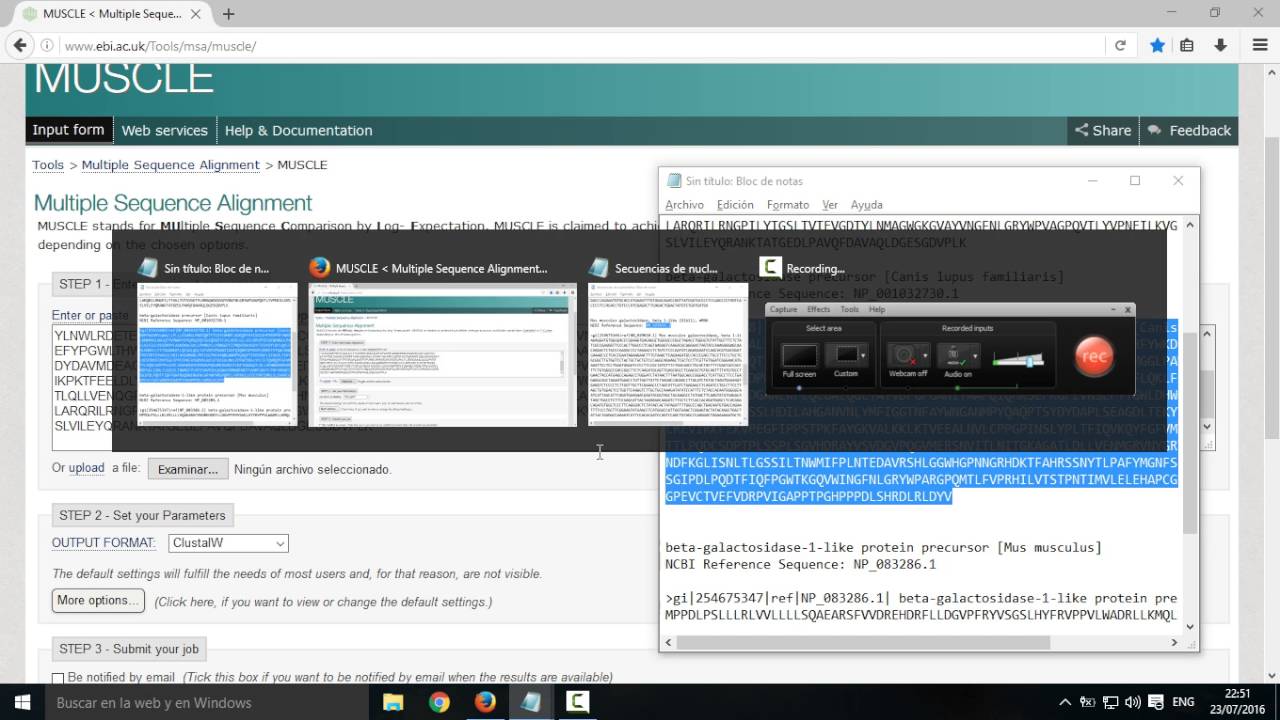Open the Capture menu in Camtasia recorder
Image resolution: width=1280 pixels, height=720 pixels.
[x=783, y=309]
